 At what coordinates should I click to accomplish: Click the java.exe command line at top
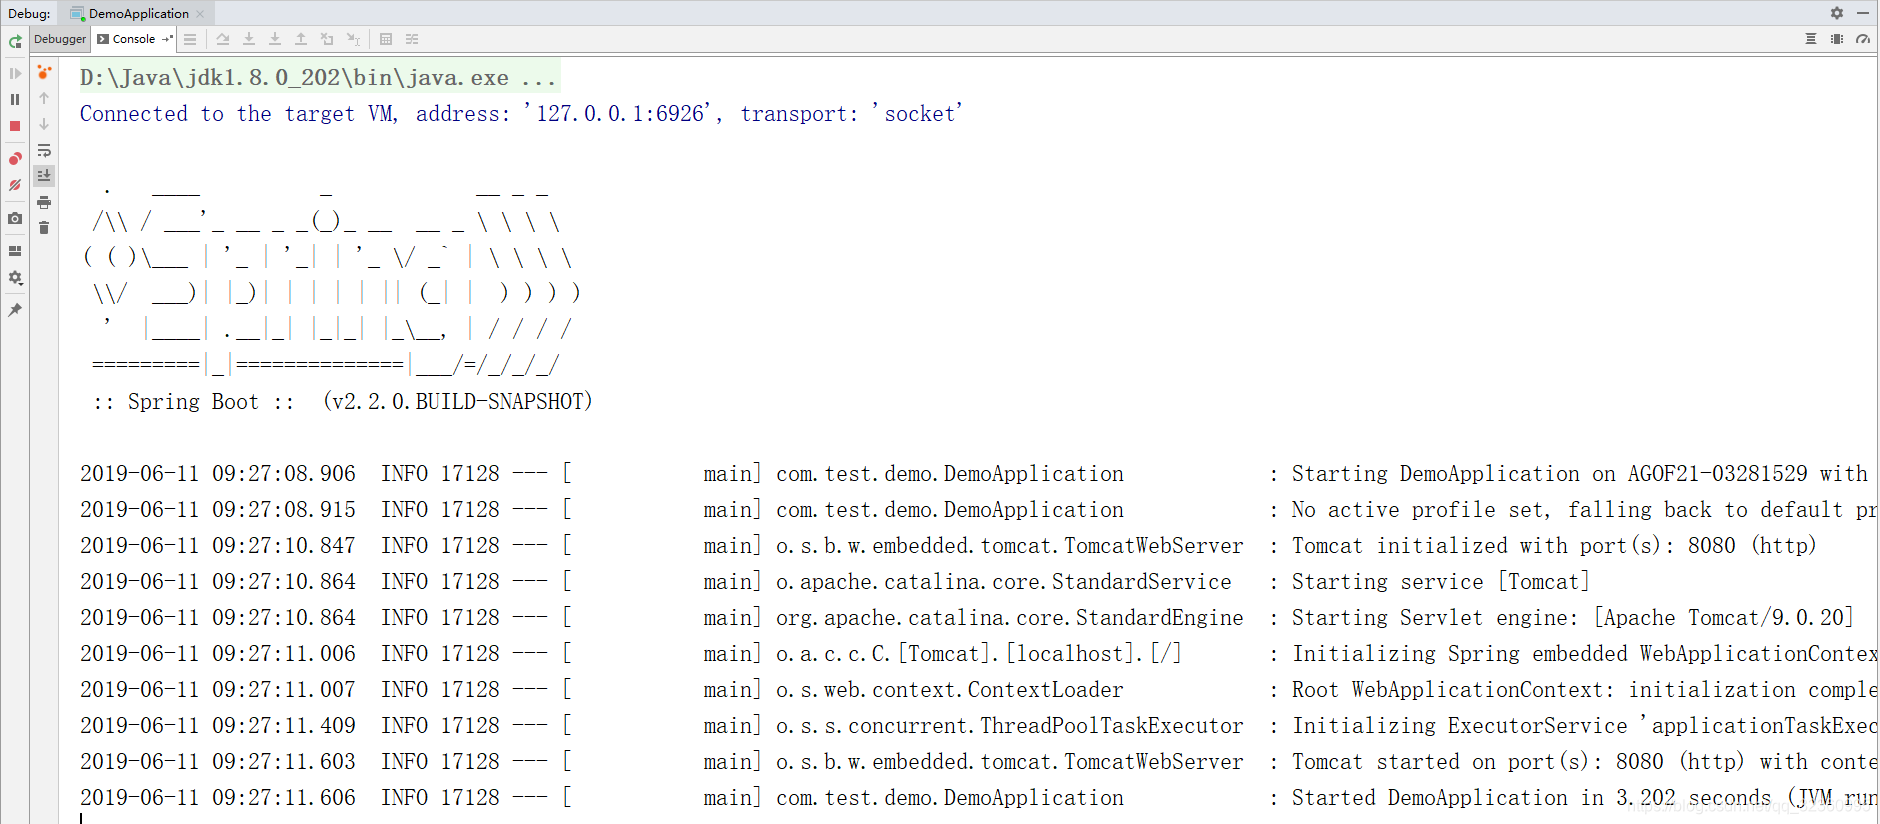tap(318, 77)
